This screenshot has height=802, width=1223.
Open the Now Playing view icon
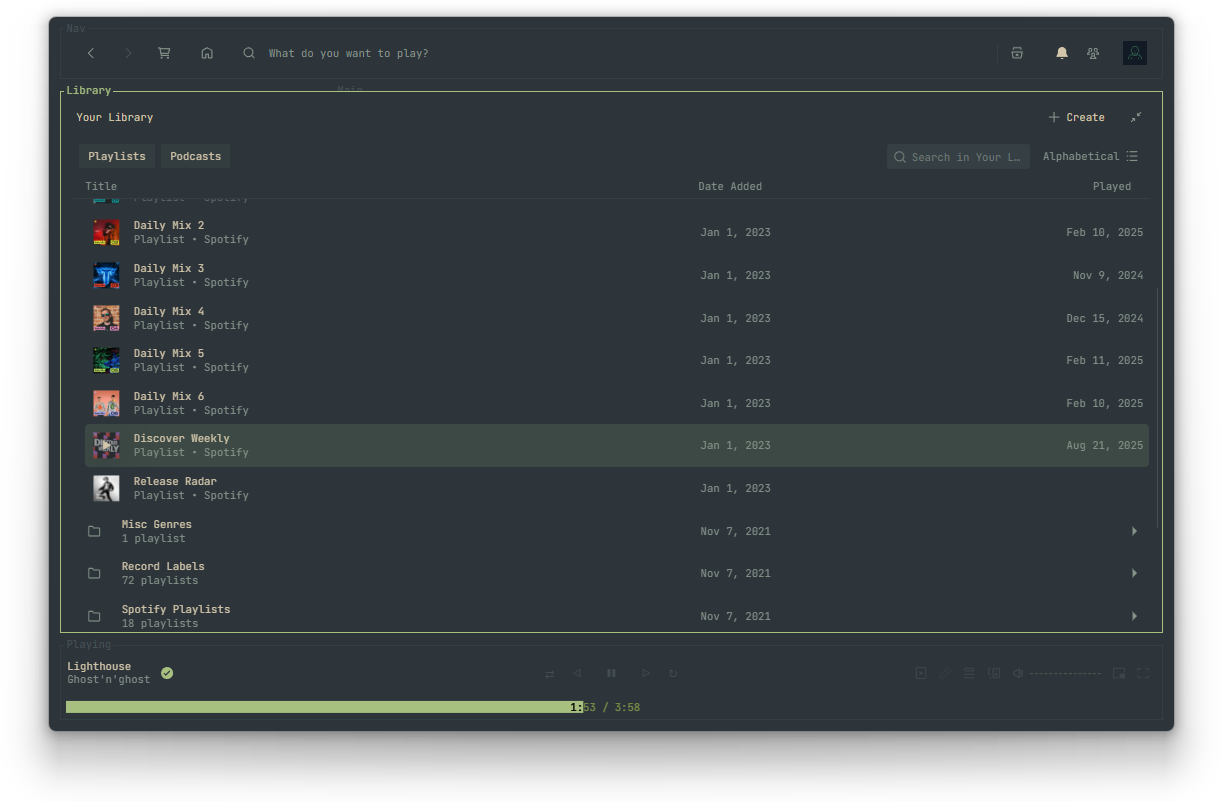pyautogui.click(x=921, y=673)
